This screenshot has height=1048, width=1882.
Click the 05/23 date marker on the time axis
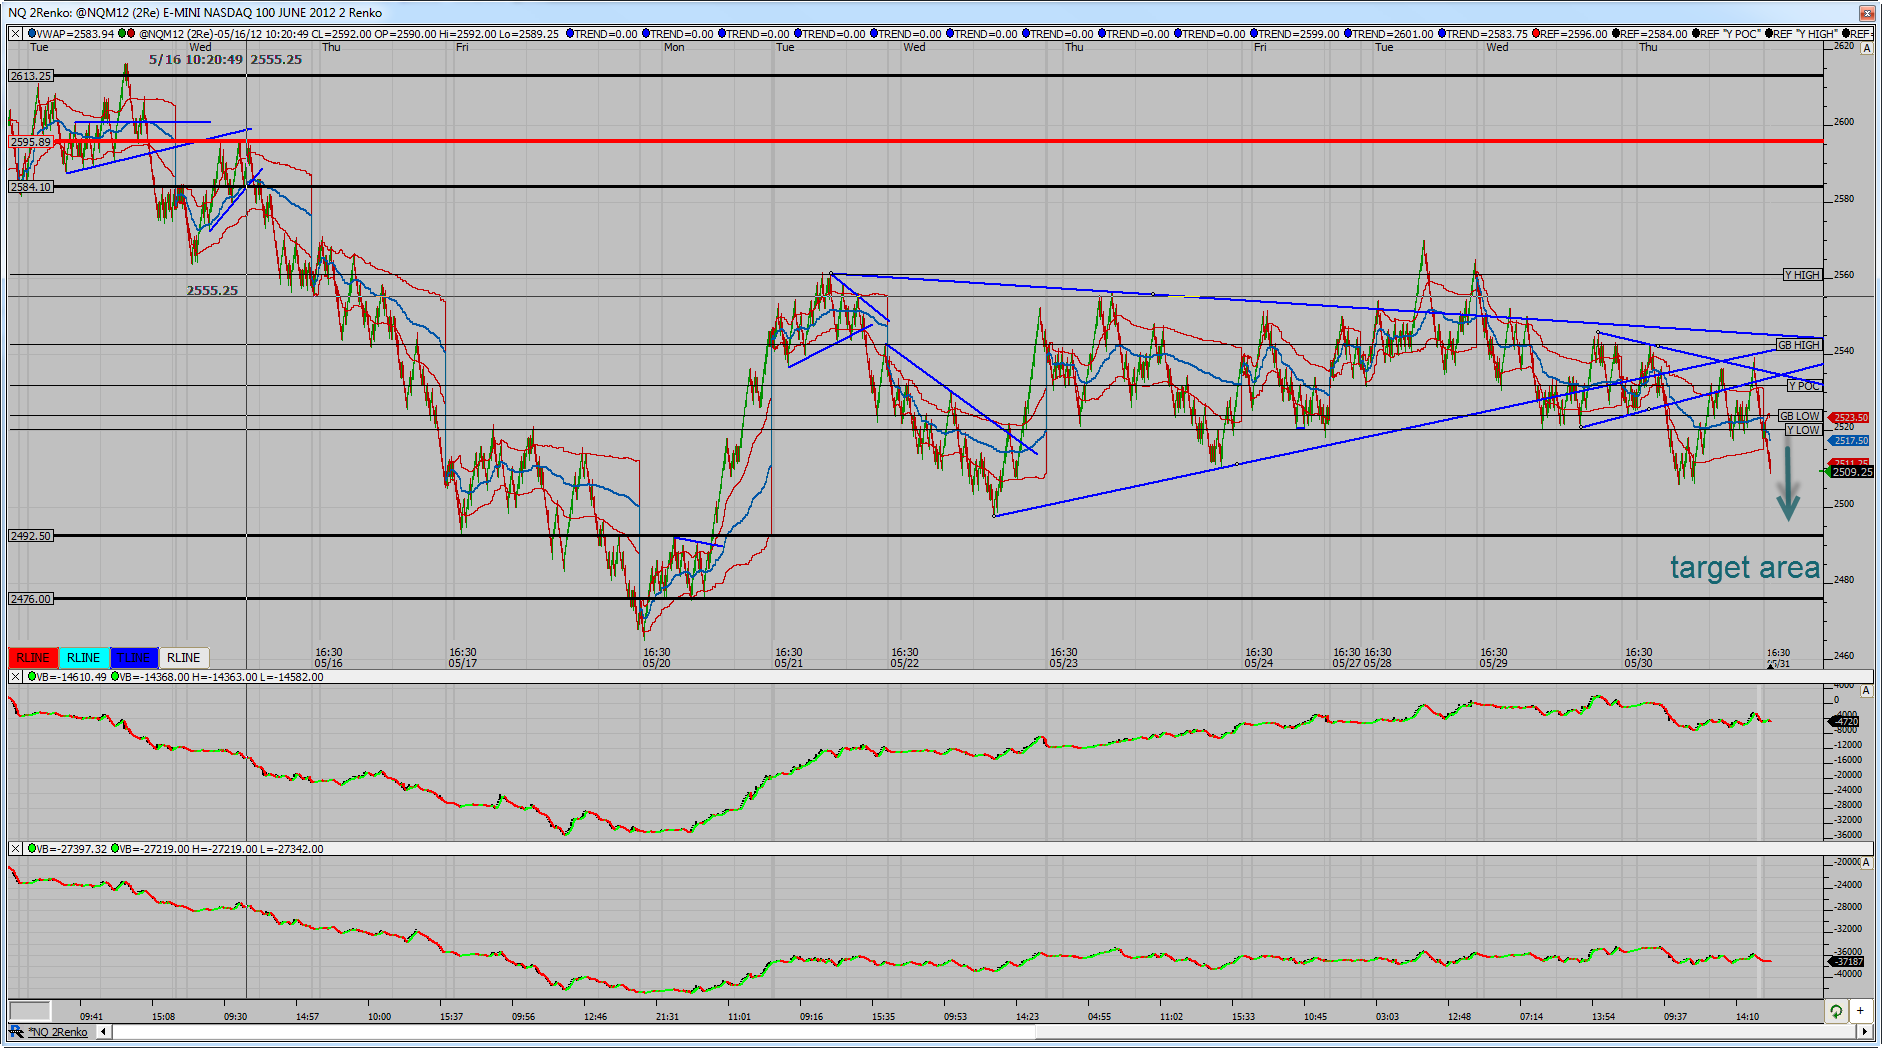1064,663
